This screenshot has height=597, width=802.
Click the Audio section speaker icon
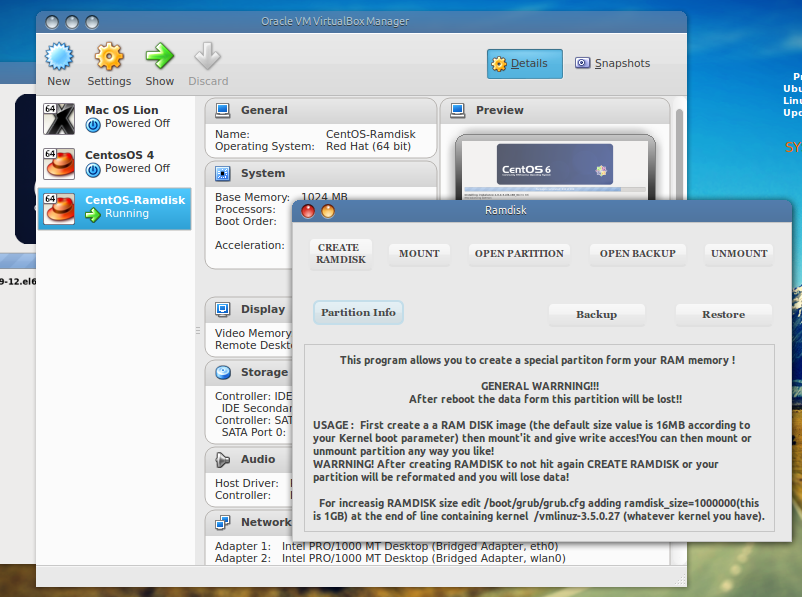[x=222, y=459]
